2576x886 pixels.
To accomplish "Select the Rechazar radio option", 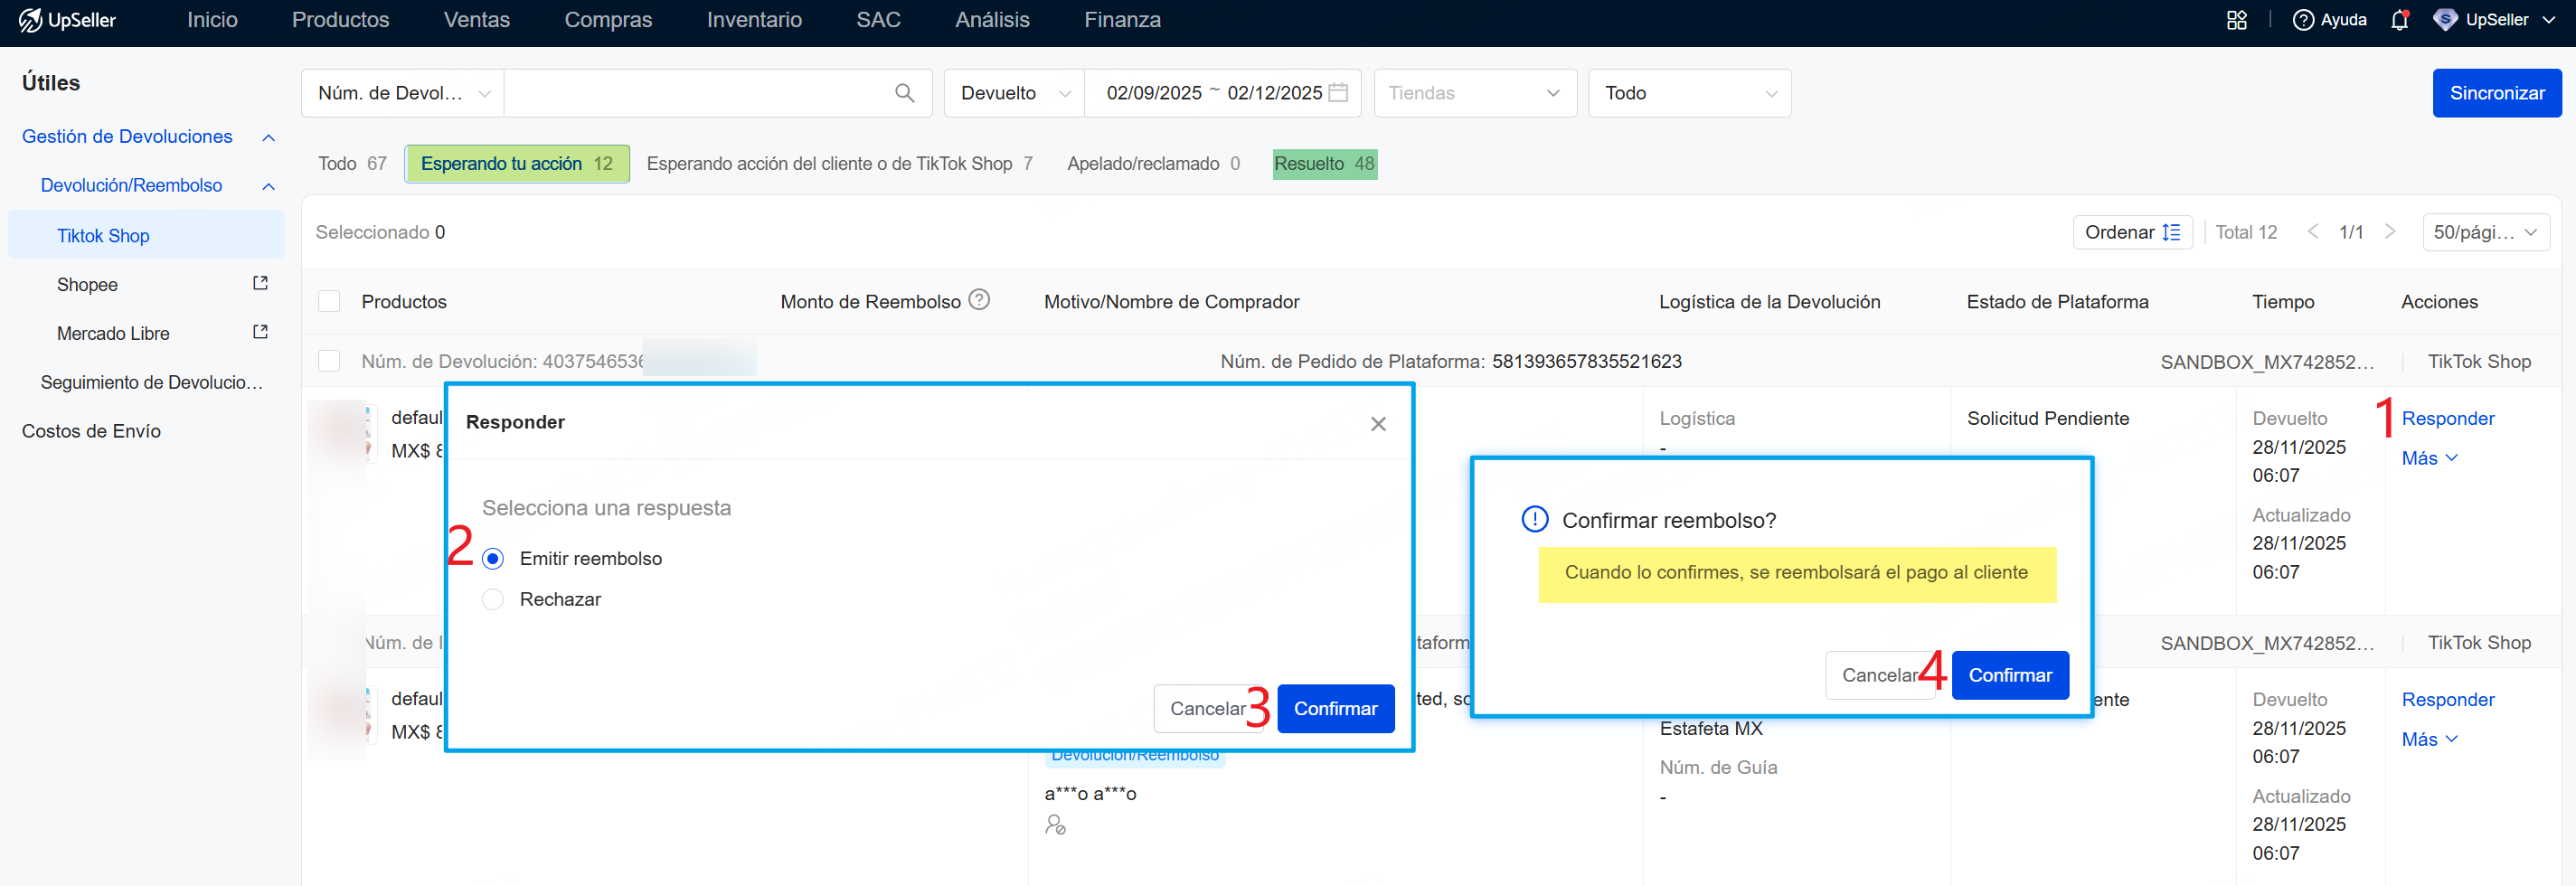I will 493,600.
